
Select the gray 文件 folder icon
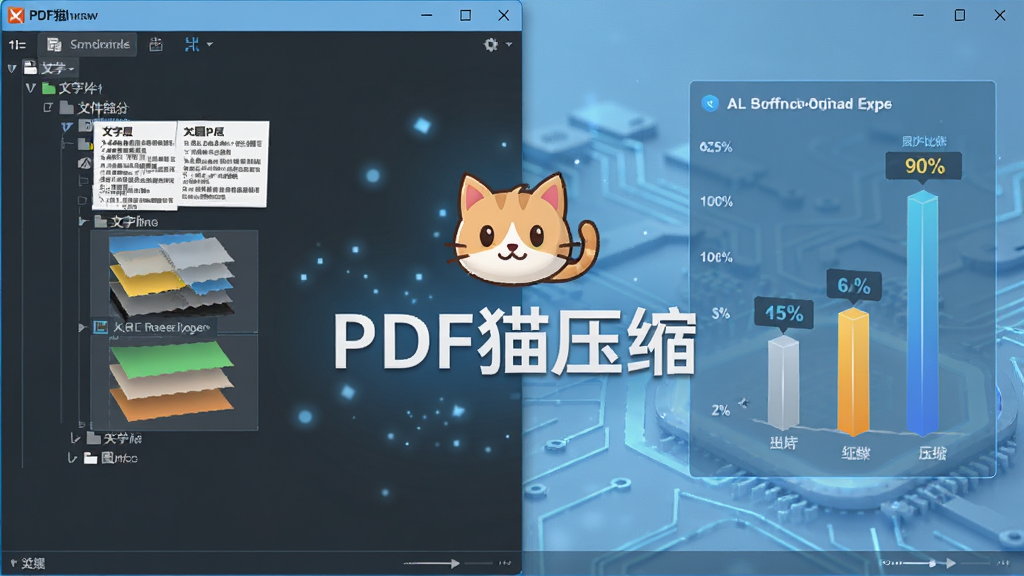tap(67, 107)
